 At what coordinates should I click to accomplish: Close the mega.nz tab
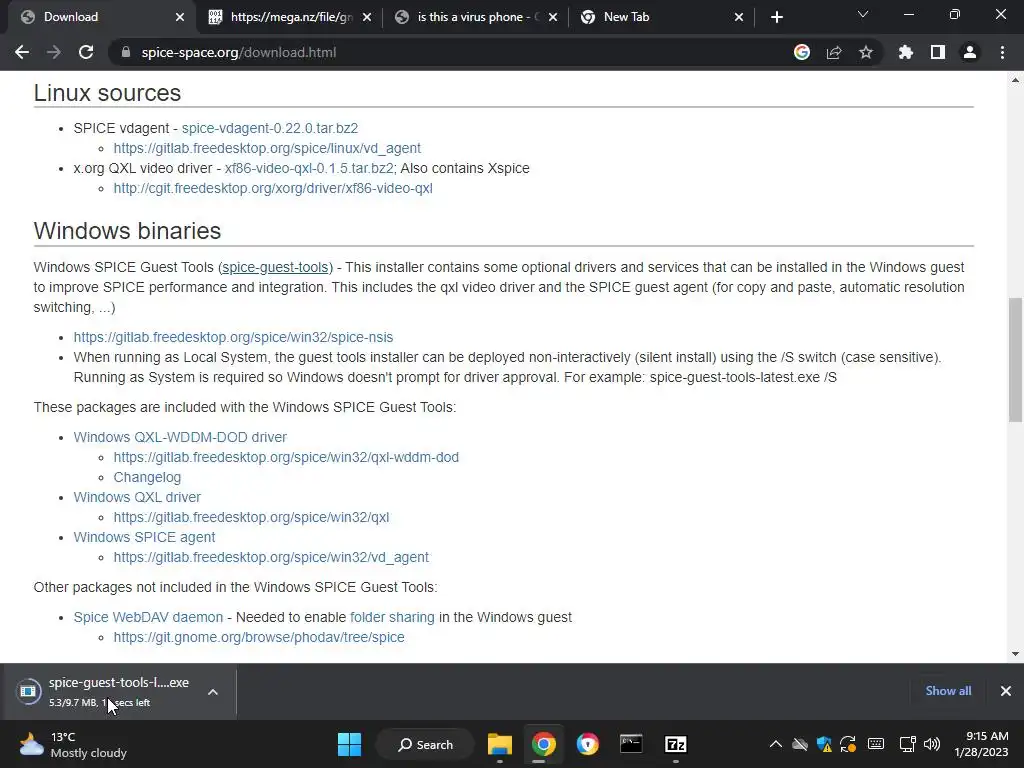(x=367, y=17)
